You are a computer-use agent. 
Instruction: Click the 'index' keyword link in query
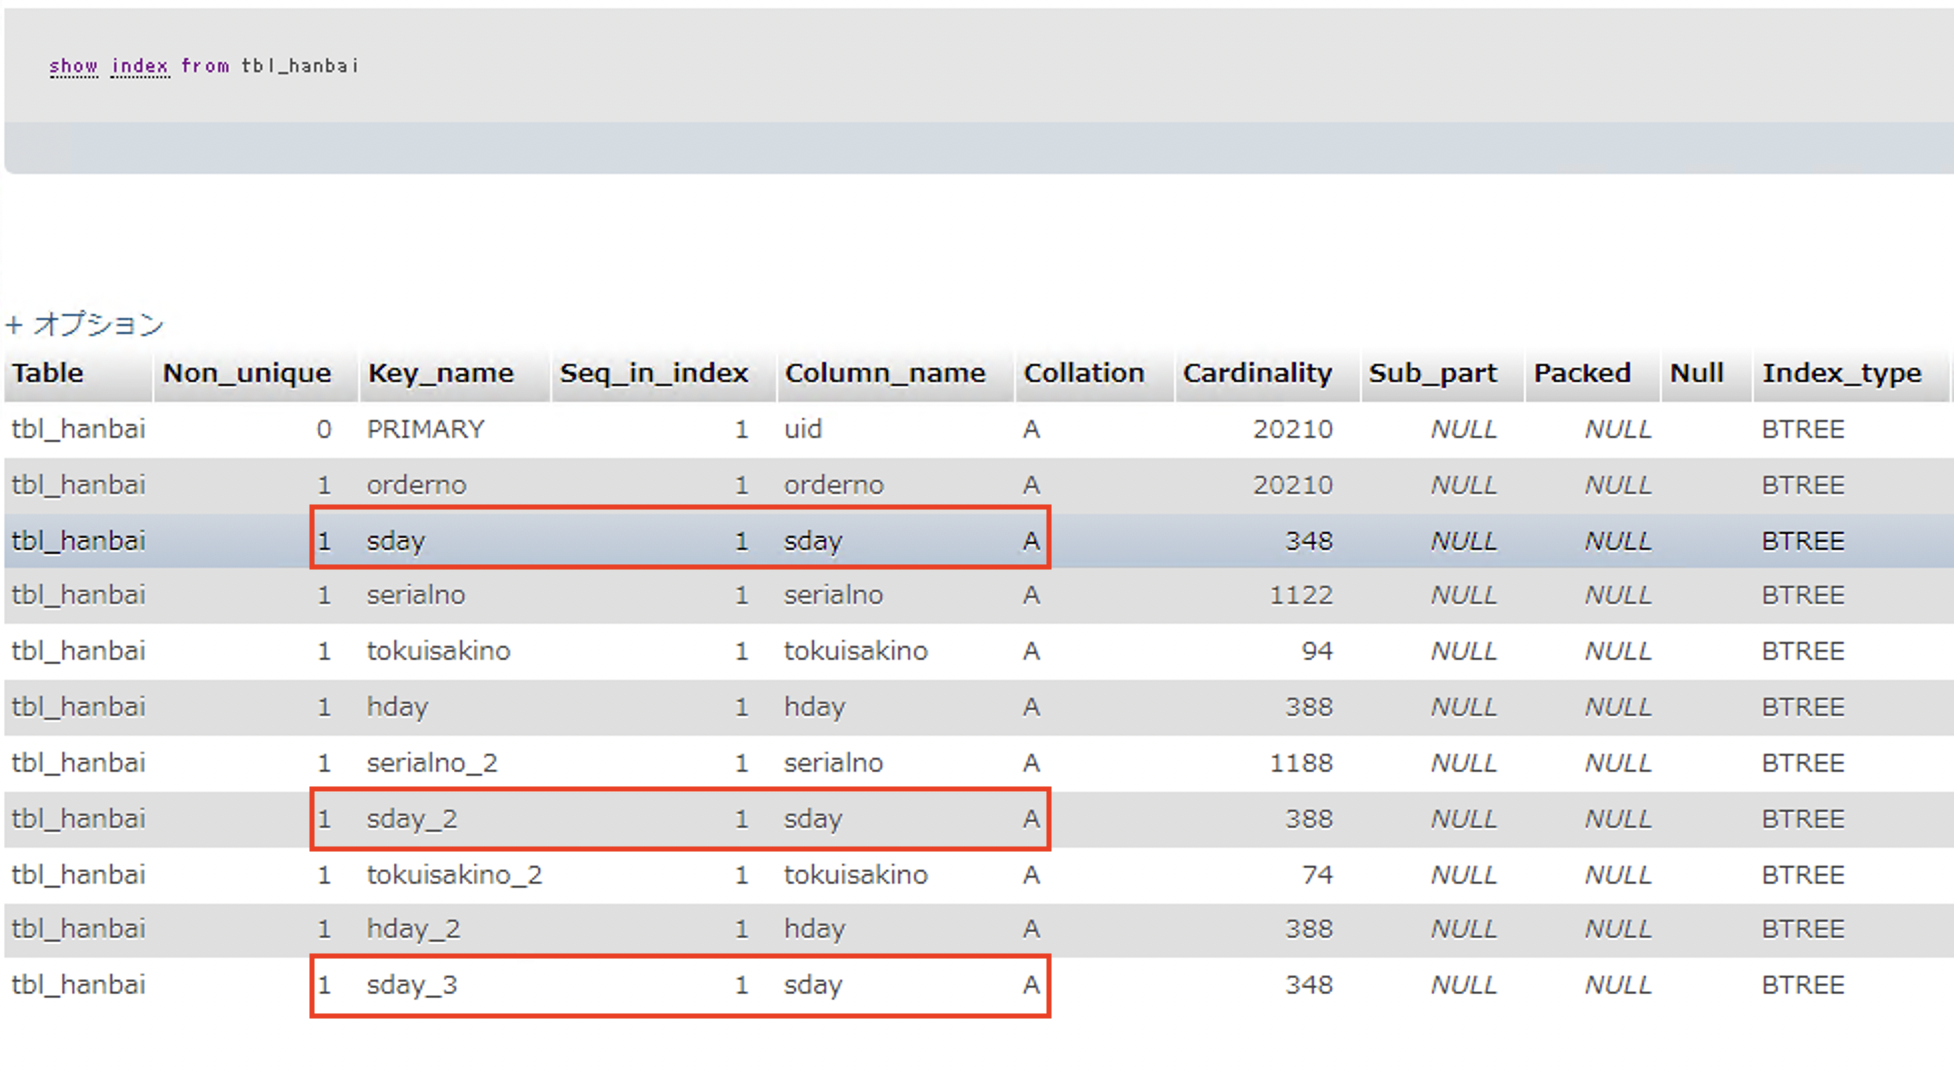139,66
